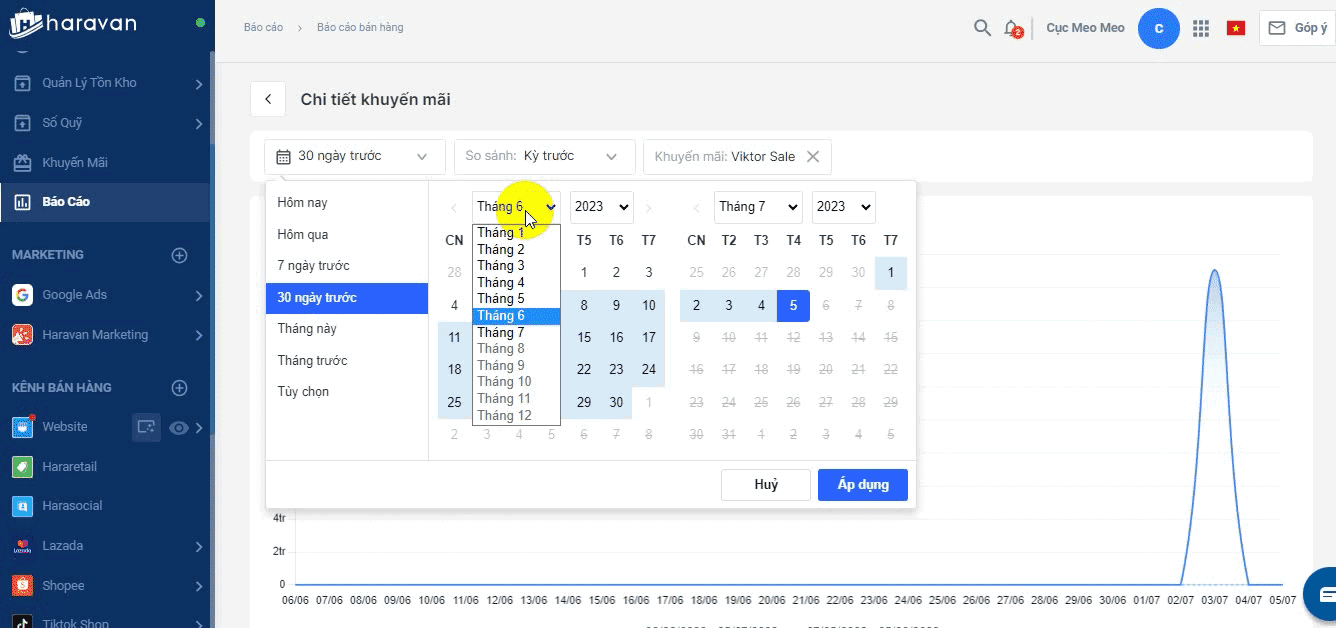Add a new Marketing app

pos(180,255)
